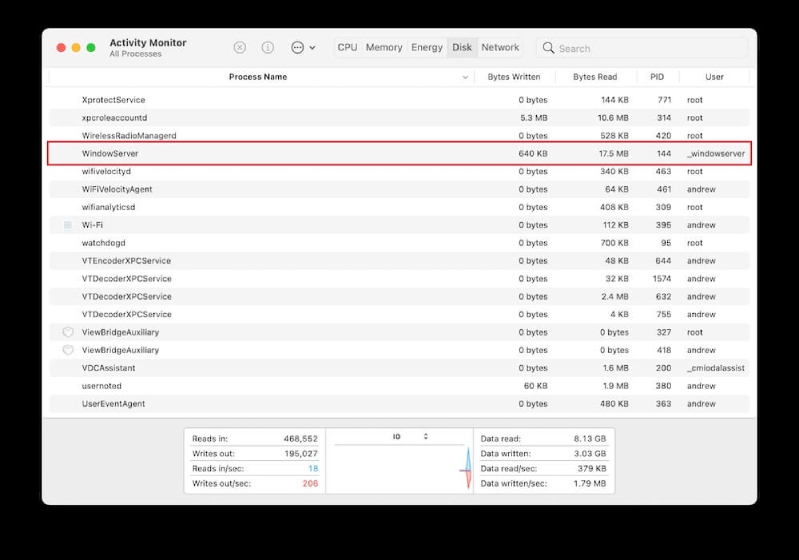Click the stop process (X) toolbar icon
Screen dimensions: 799x560
[239, 47]
